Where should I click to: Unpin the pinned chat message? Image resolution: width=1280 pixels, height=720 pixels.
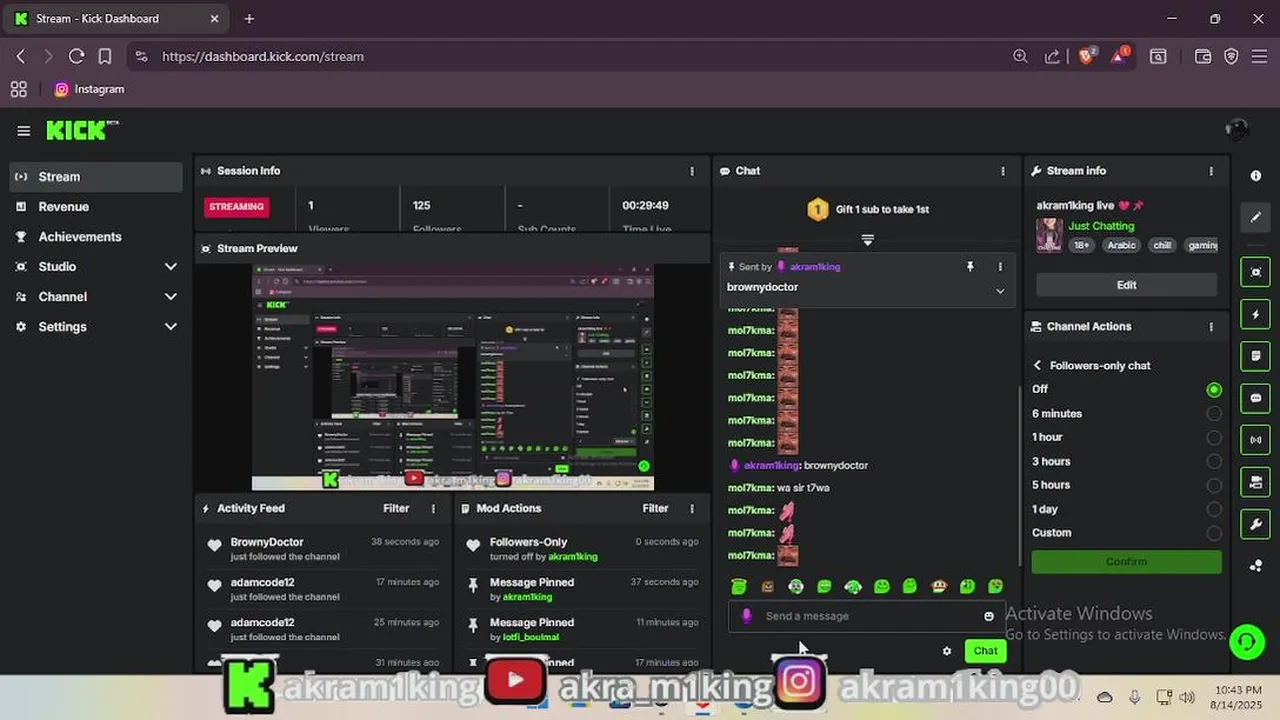[x=969, y=267]
